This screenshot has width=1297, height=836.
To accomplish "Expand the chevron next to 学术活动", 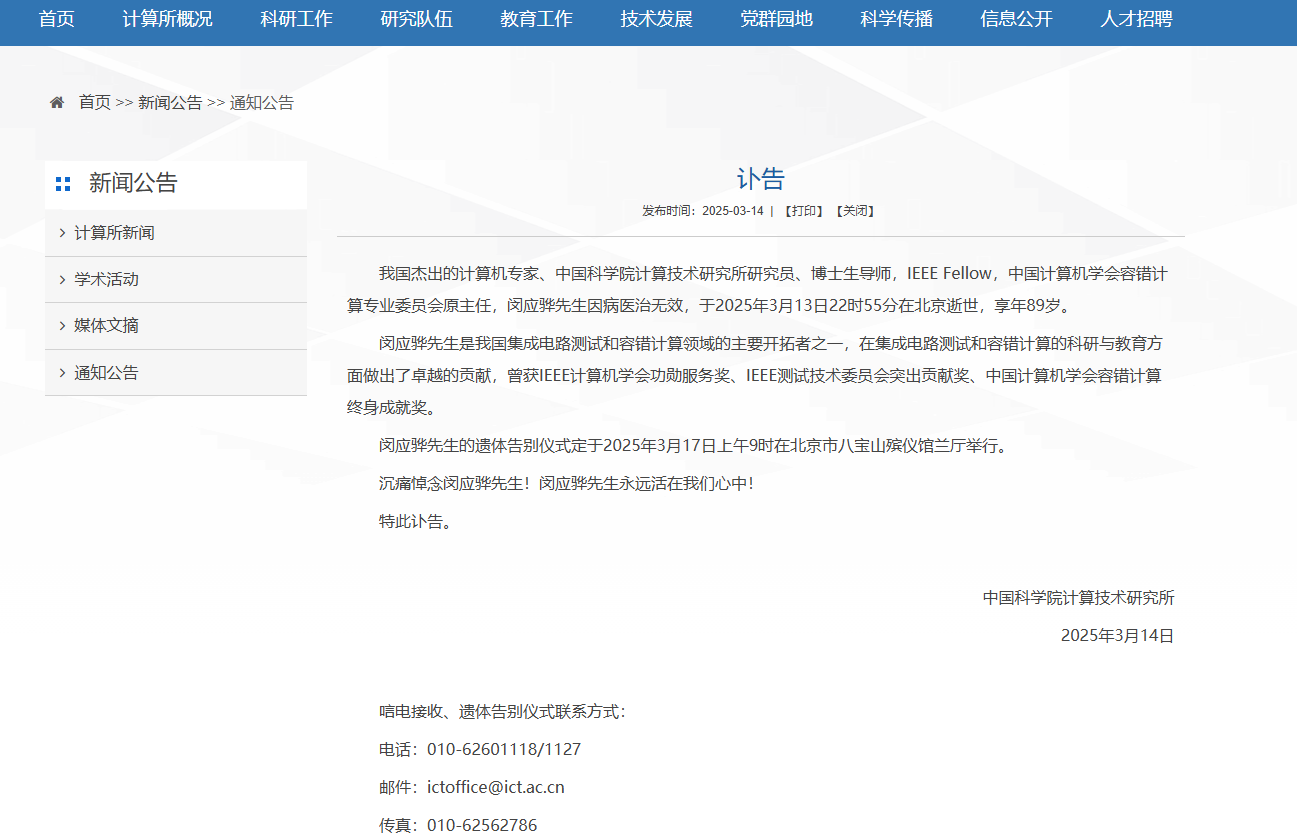I will pos(62,280).
